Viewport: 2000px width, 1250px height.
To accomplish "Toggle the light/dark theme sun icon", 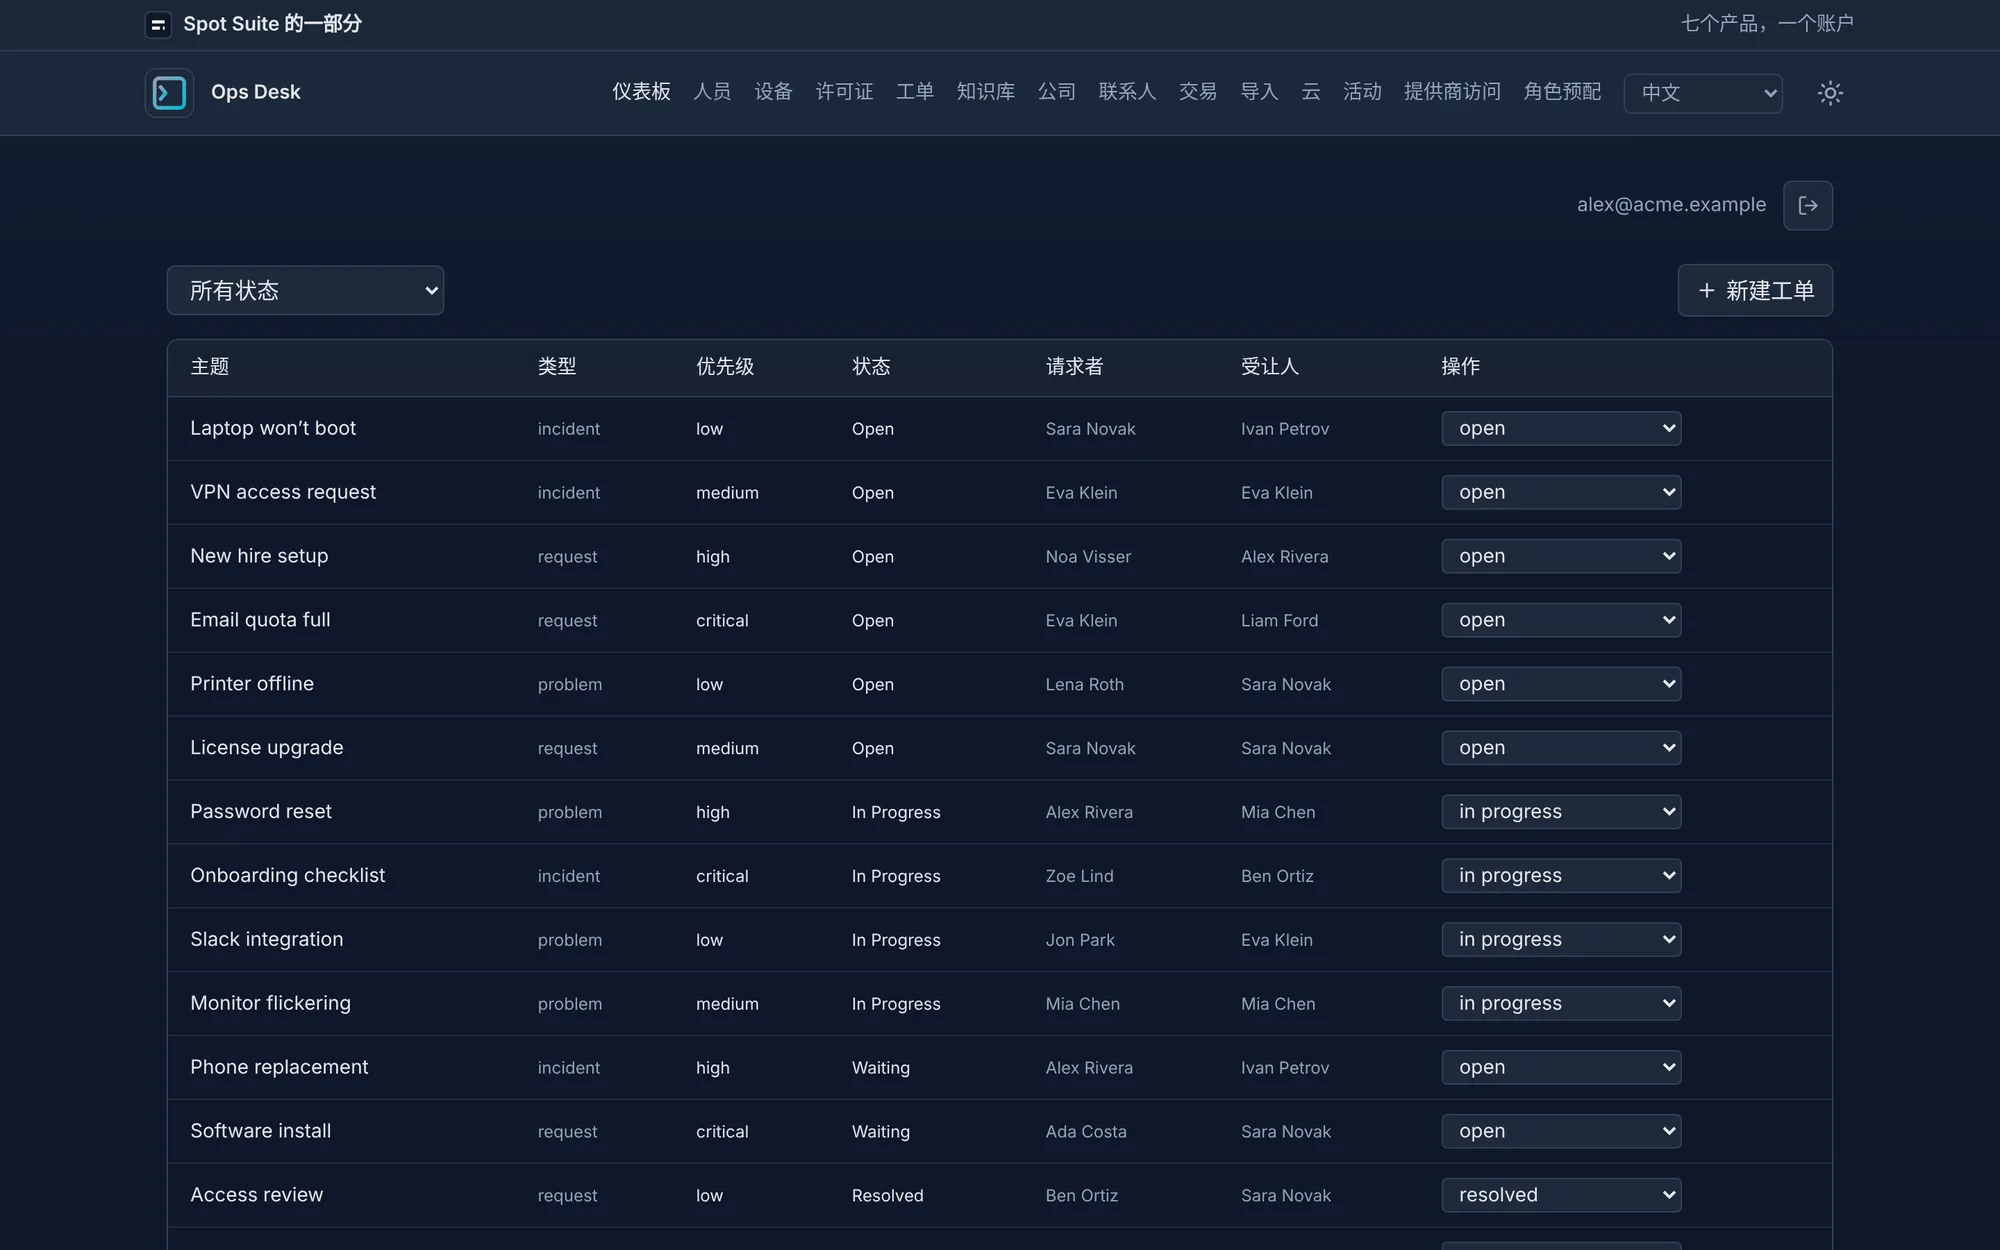I will (1830, 93).
